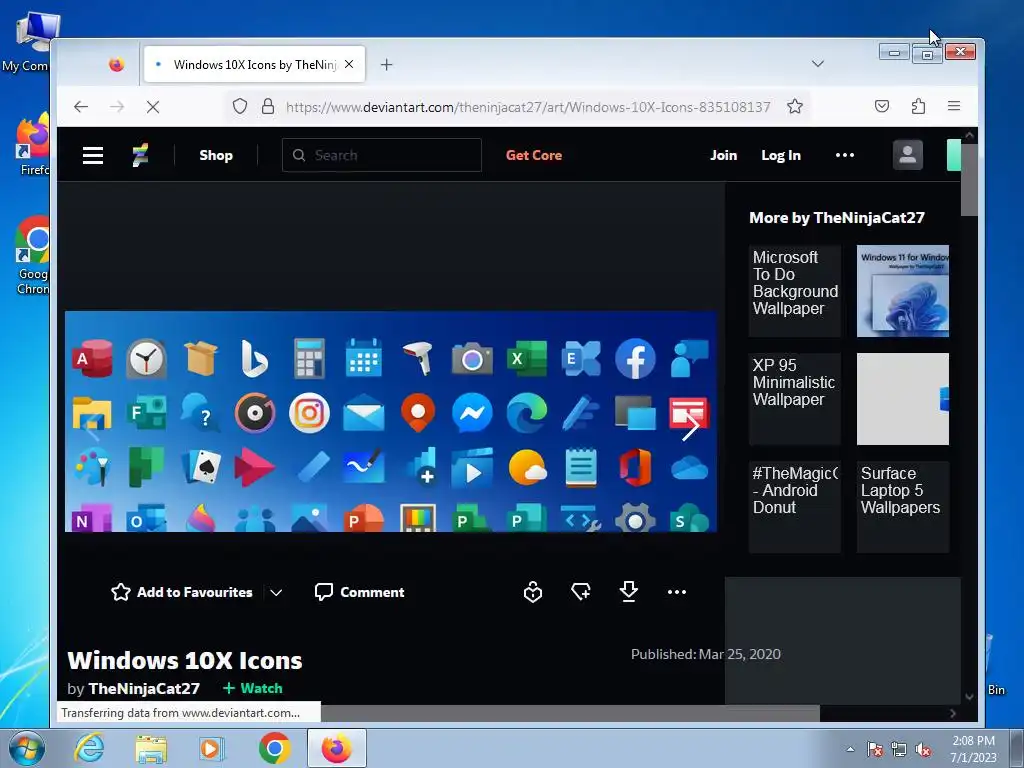Image resolution: width=1024 pixels, height=768 pixels.
Task: Expand Add to Favourites dropdown arrow
Action: click(276, 593)
